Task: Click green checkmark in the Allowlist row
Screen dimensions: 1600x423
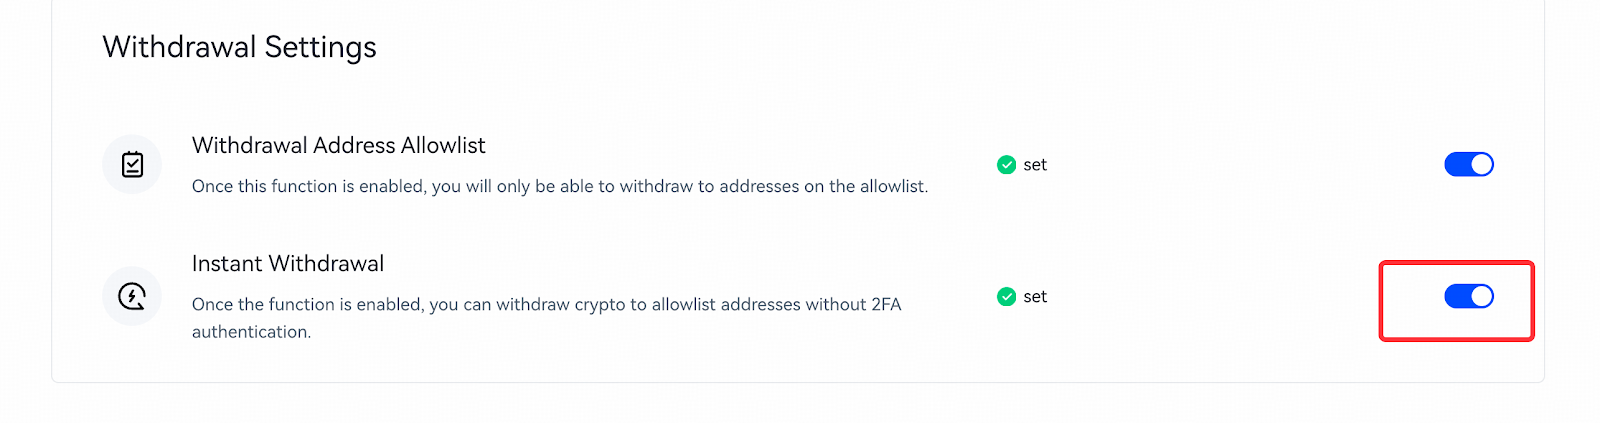Action: [1006, 165]
